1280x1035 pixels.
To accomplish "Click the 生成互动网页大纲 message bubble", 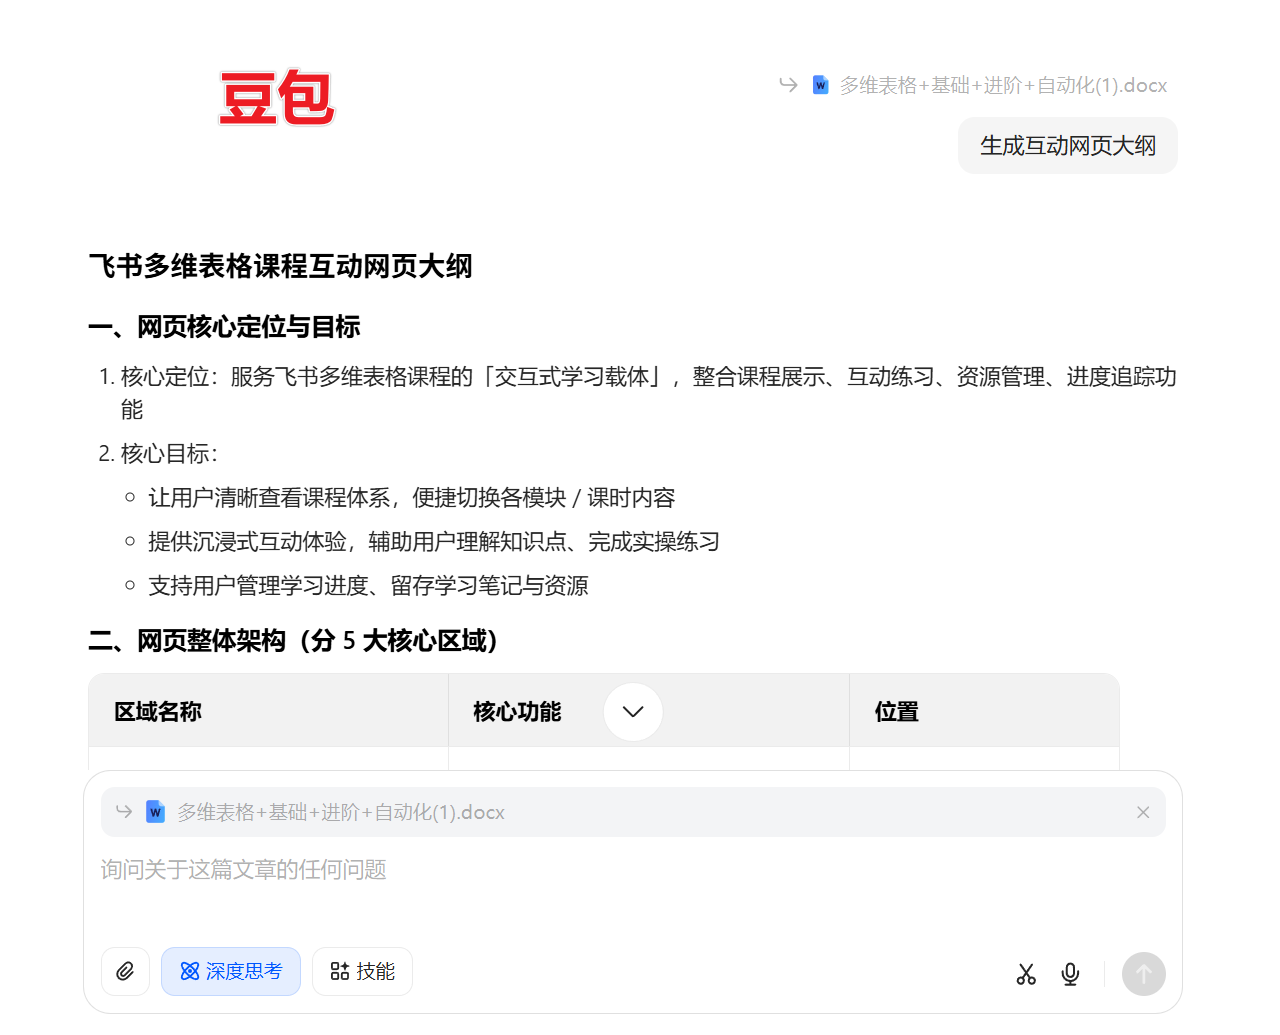I will point(1067,145).
